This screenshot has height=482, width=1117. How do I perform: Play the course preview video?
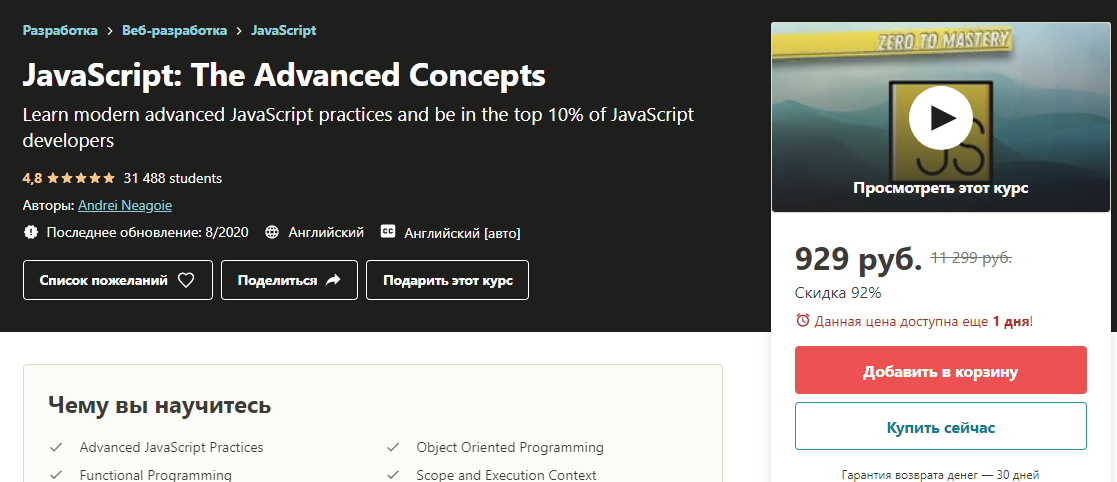click(940, 117)
